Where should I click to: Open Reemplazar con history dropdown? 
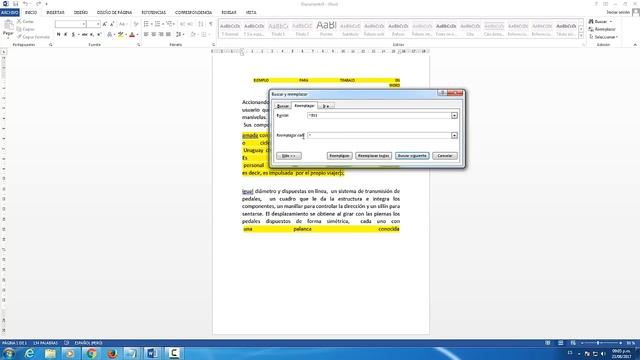(454, 136)
